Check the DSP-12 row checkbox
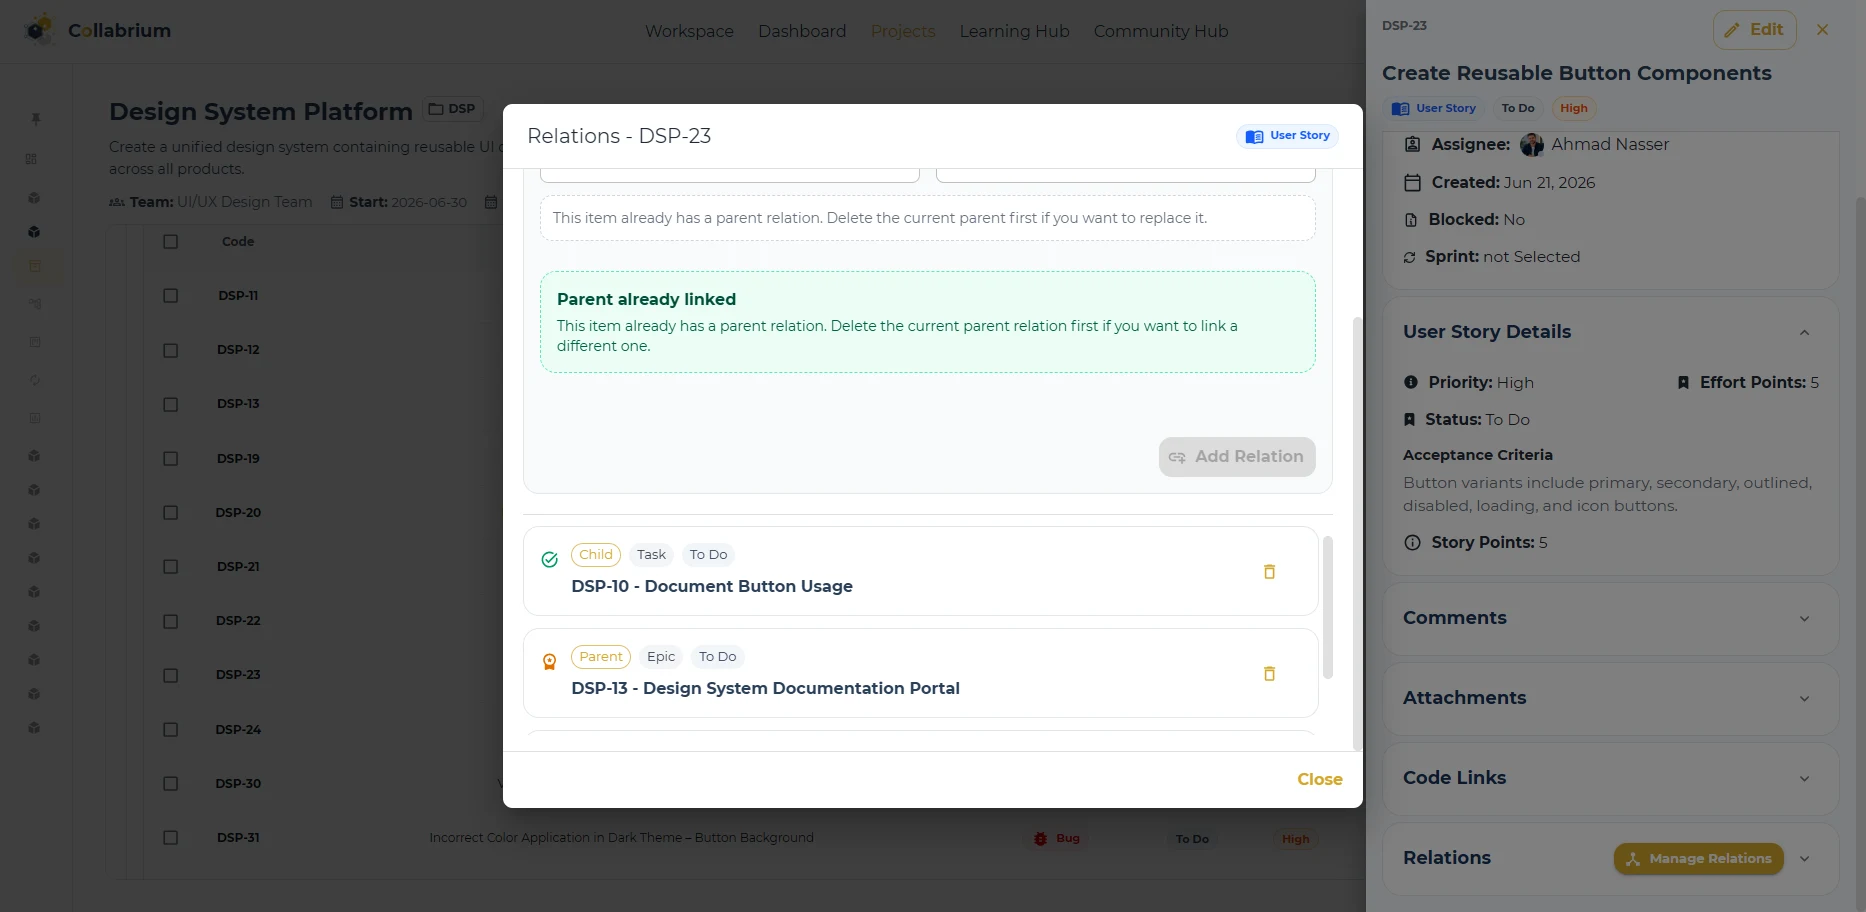This screenshot has height=912, width=1866. tap(170, 350)
